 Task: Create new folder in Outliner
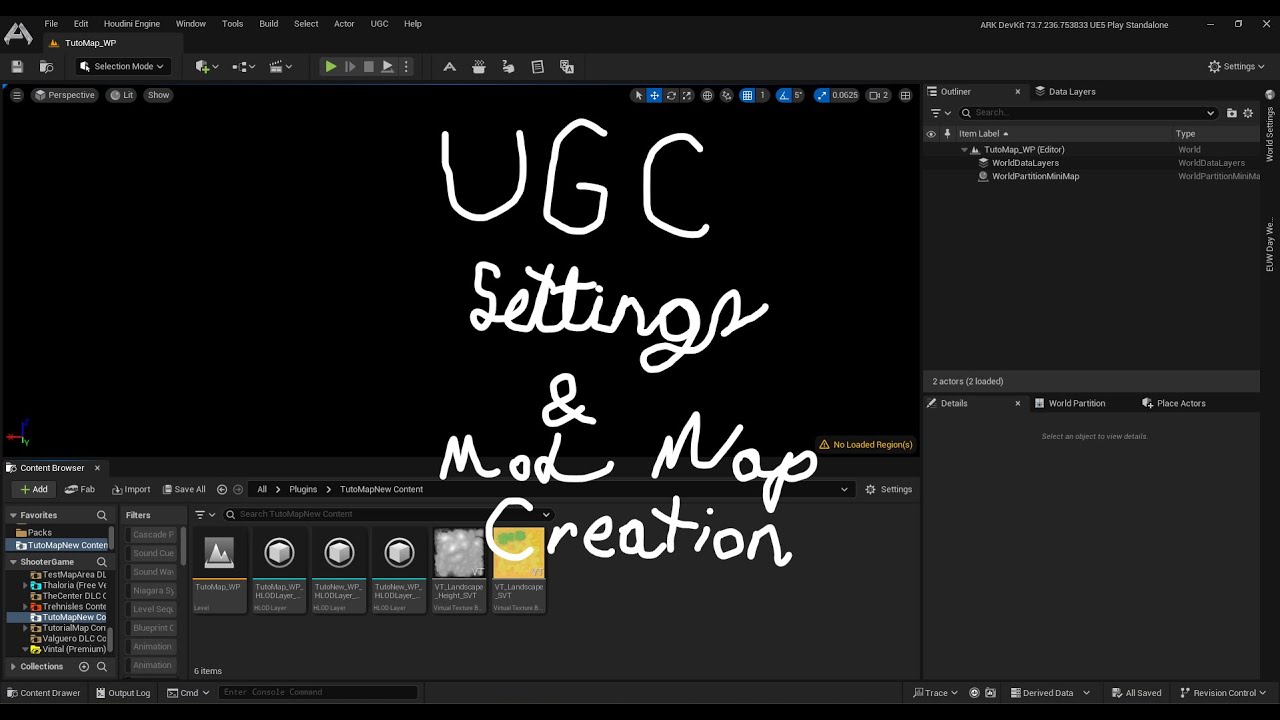pyautogui.click(x=1231, y=113)
